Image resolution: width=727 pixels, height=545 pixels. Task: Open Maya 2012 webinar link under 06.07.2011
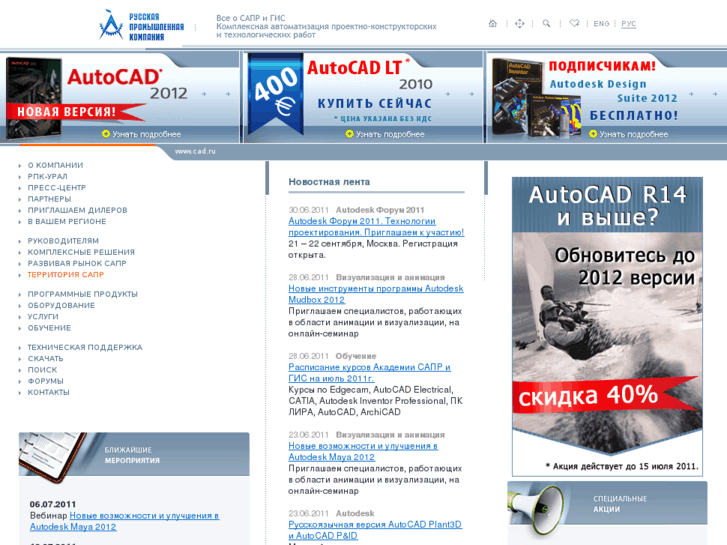tap(124, 521)
